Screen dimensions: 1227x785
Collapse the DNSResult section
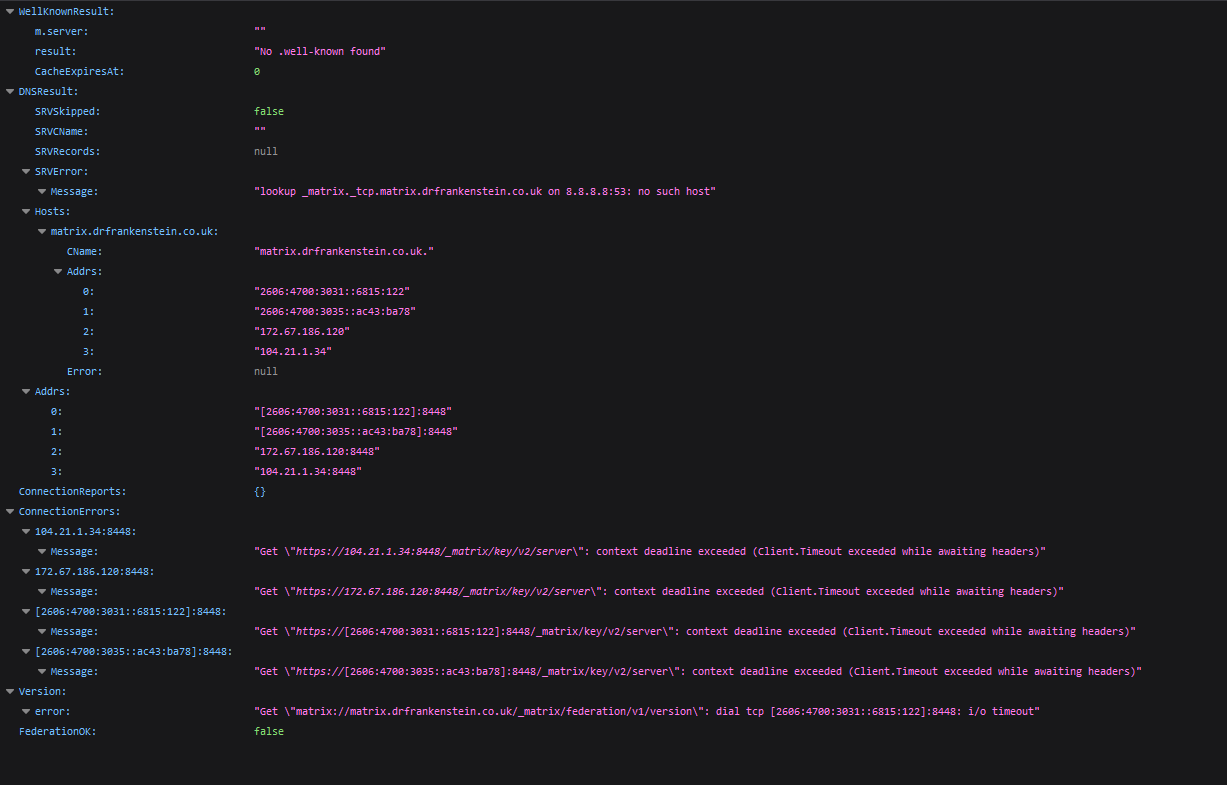tap(9, 91)
